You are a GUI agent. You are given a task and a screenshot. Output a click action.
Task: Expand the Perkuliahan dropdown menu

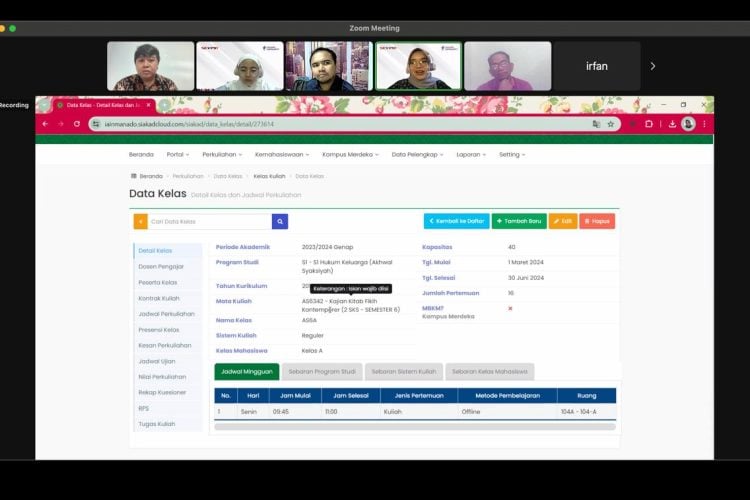[x=222, y=155]
